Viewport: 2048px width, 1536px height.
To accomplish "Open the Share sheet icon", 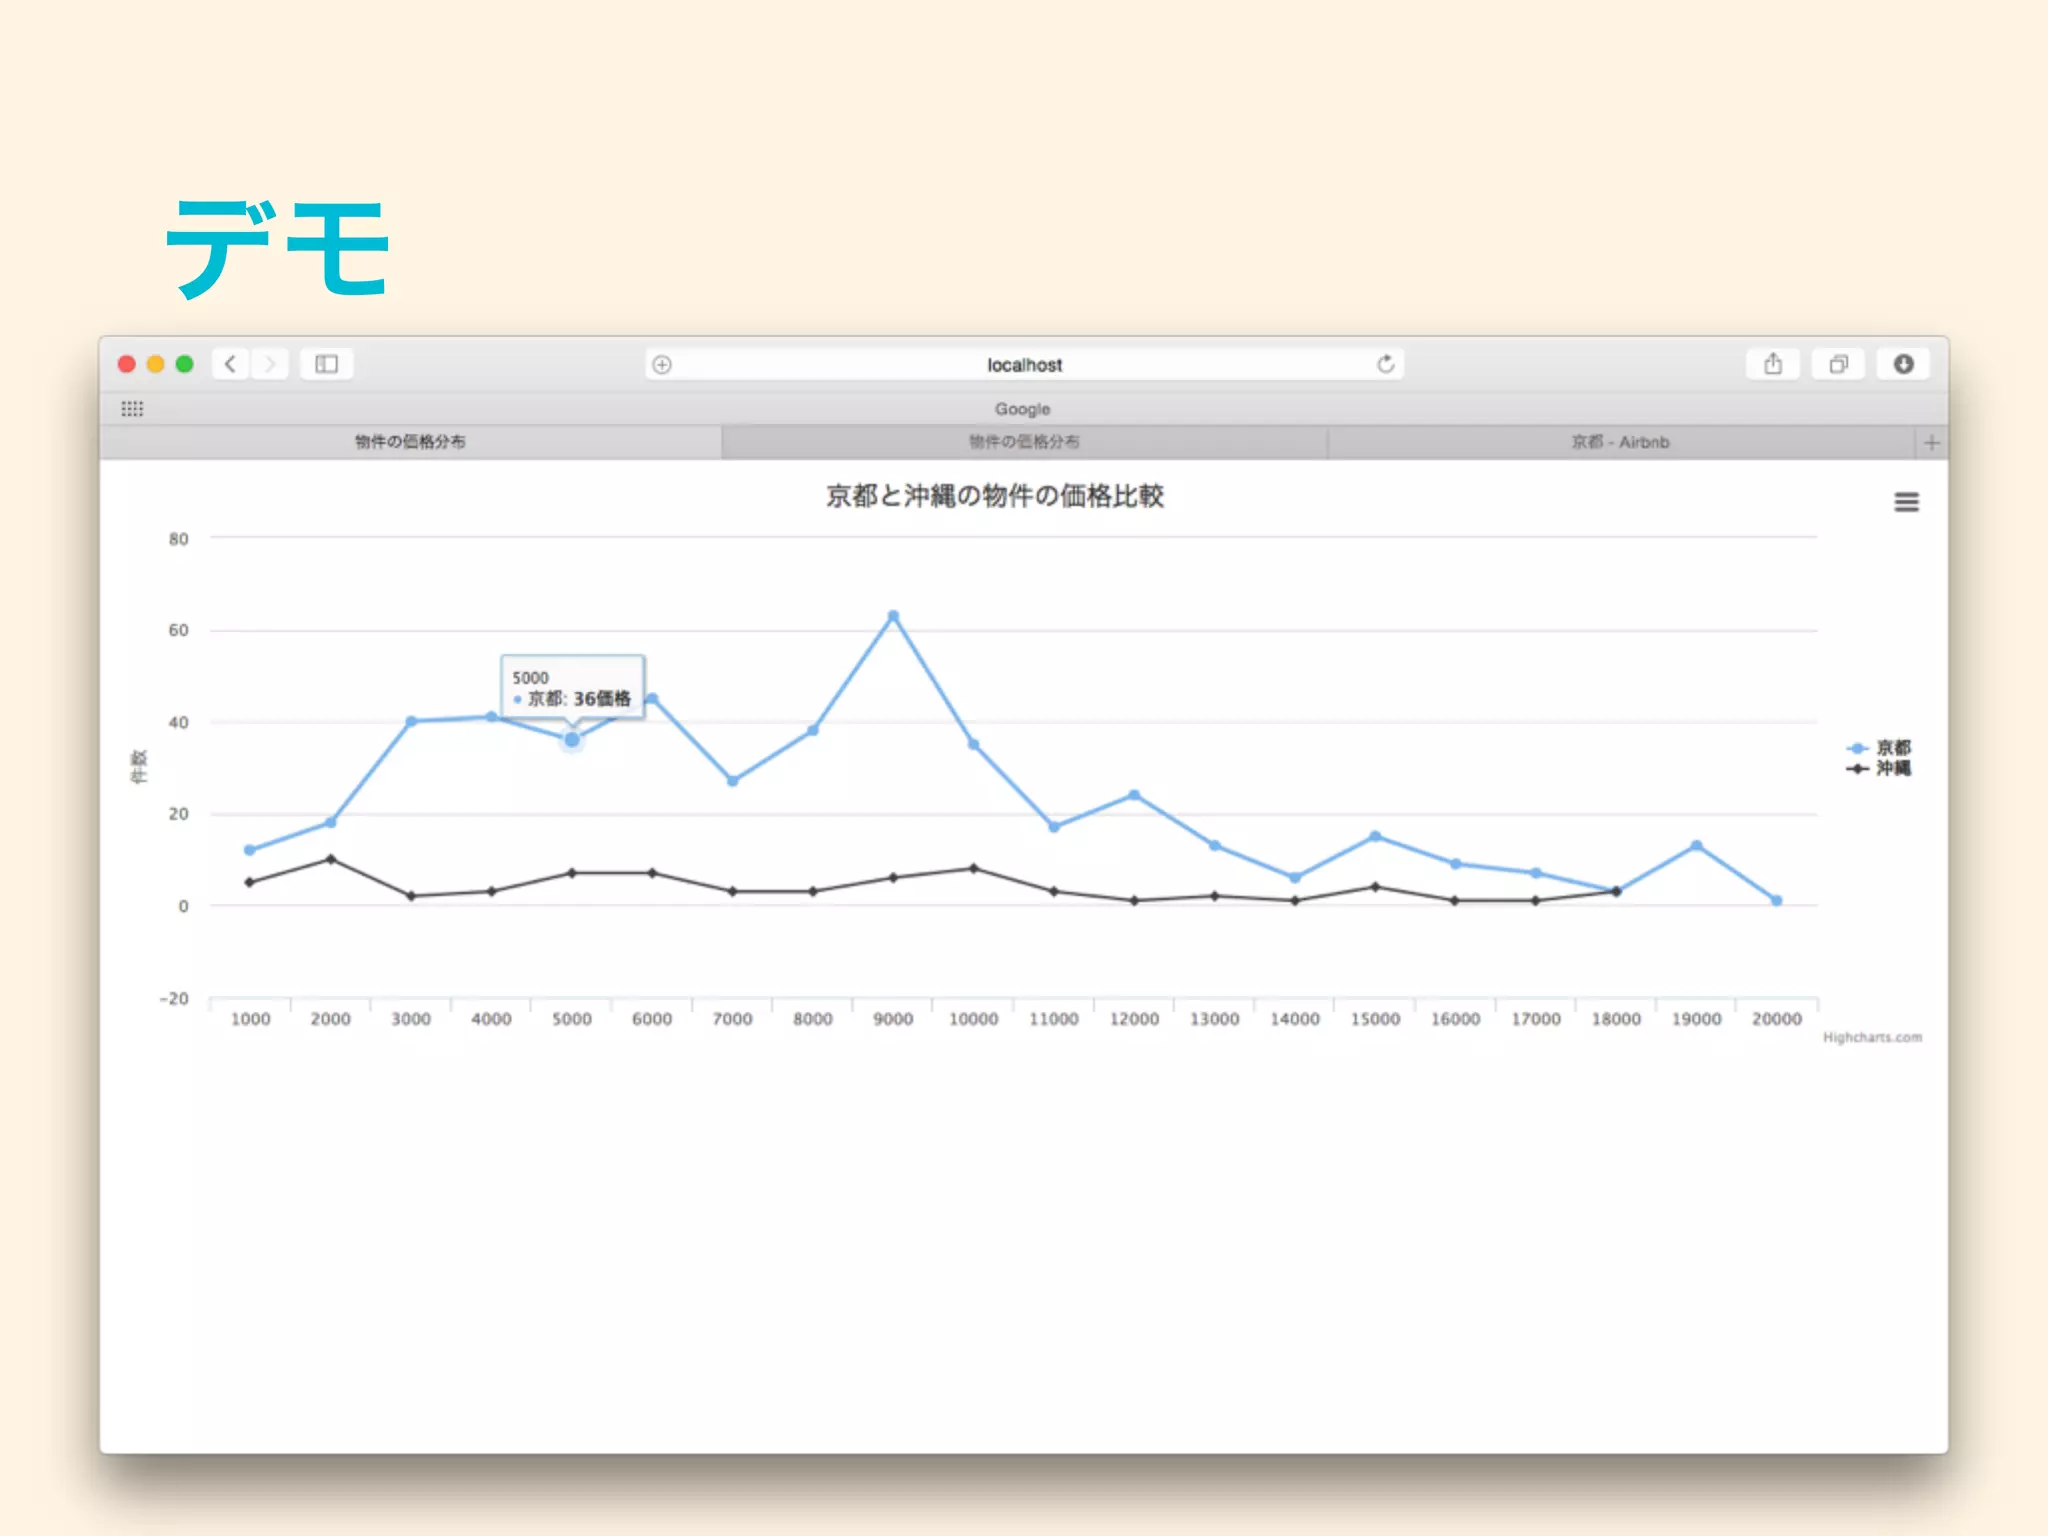I will pos(1772,364).
